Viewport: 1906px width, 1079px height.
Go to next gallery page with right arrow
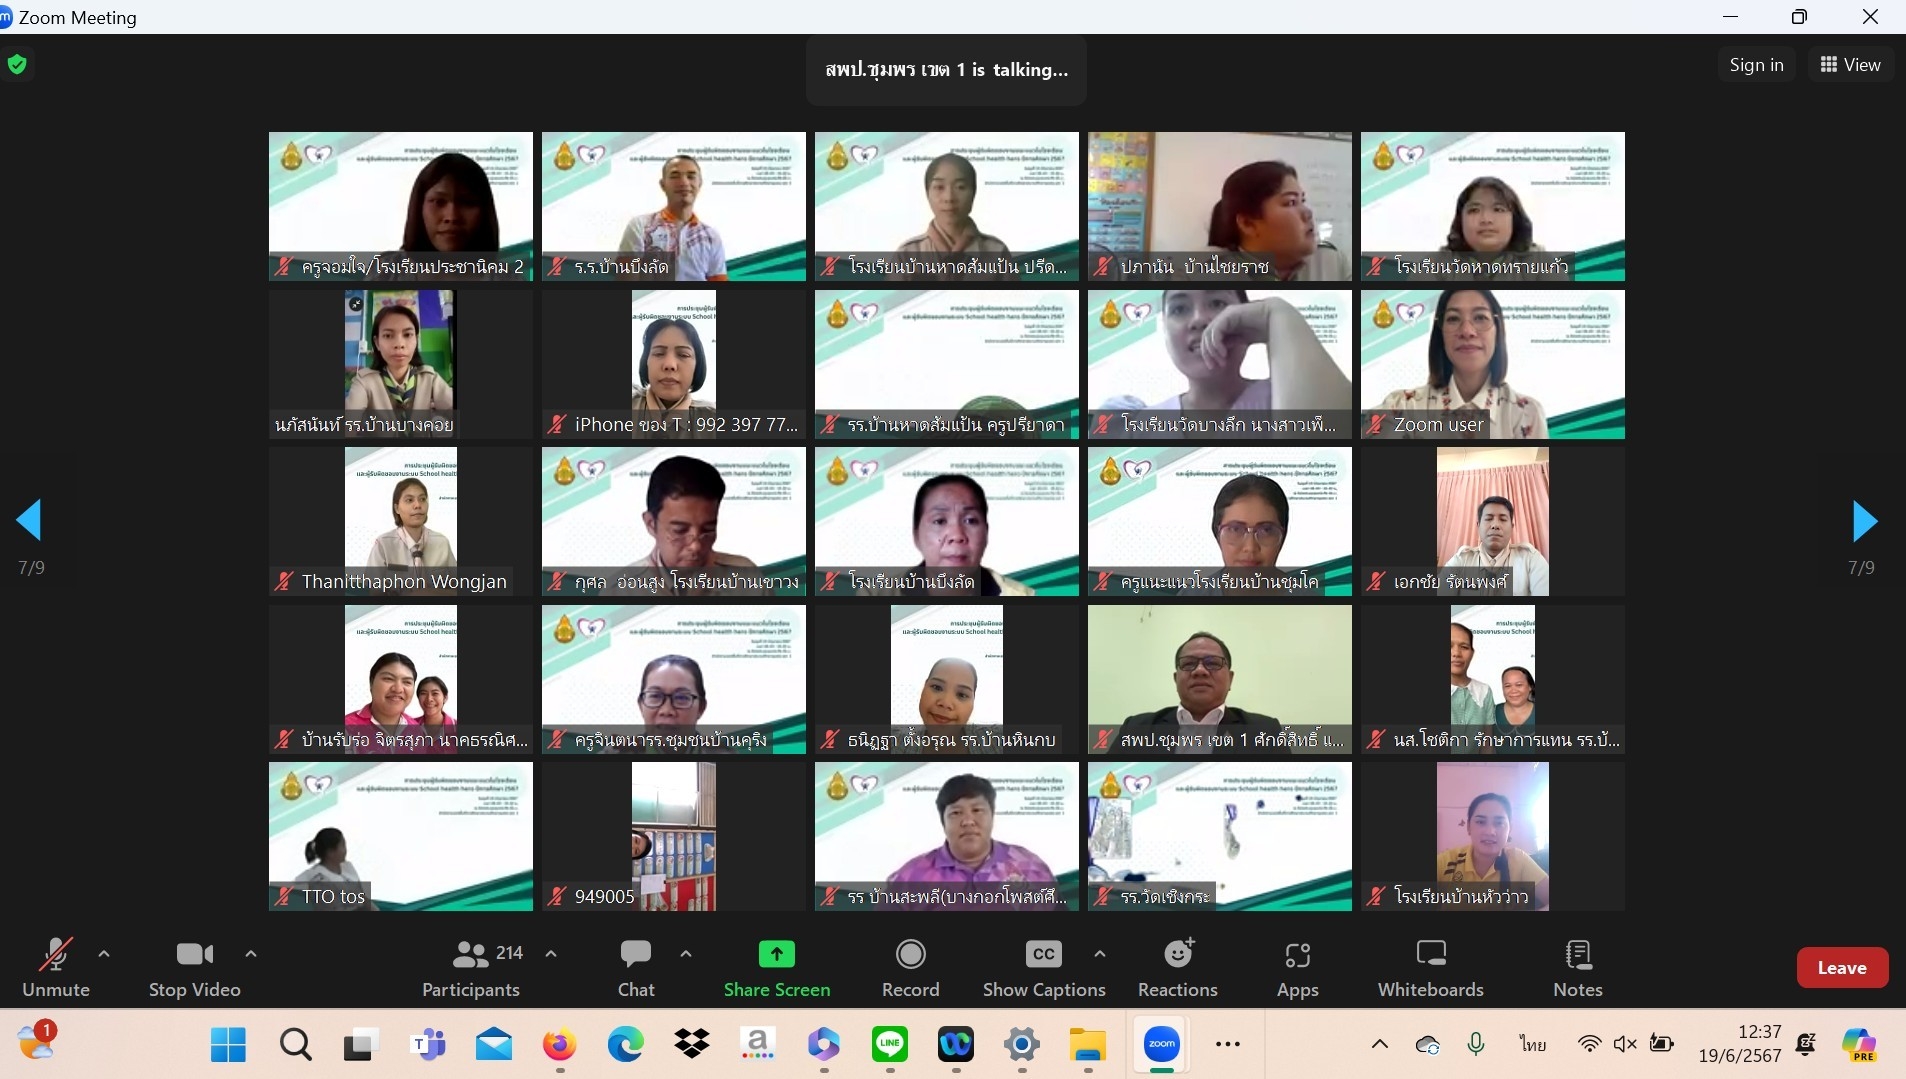[1864, 521]
